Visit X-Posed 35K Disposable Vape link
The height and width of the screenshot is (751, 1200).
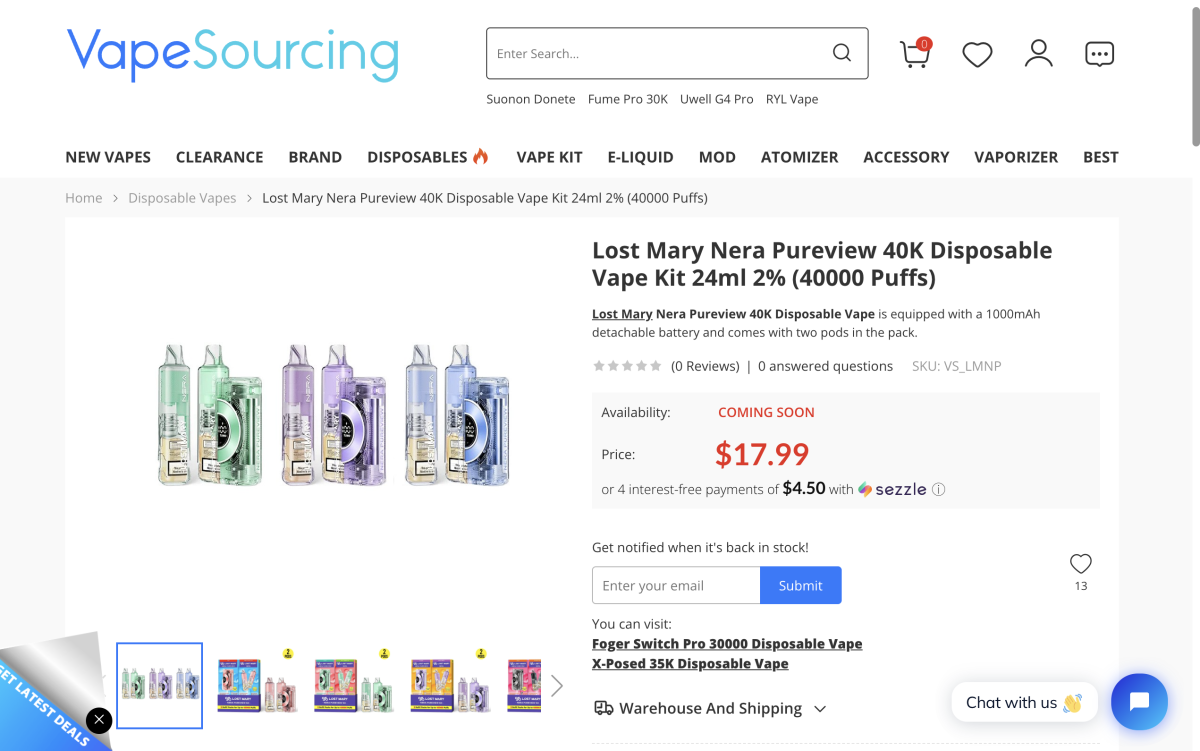point(690,664)
